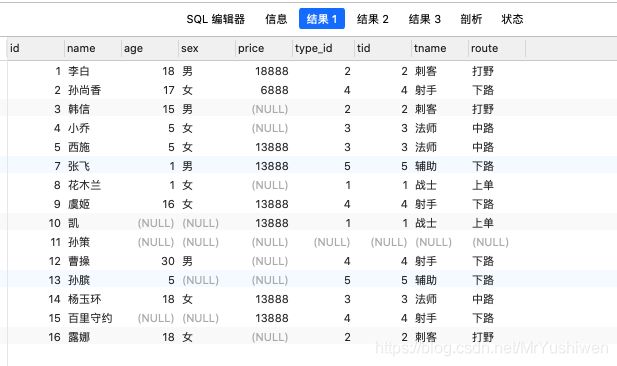Image resolution: width=617 pixels, height=366 pixels.
Task: Click age value 17 for 孙尚香
Action: tap(169, 90)
